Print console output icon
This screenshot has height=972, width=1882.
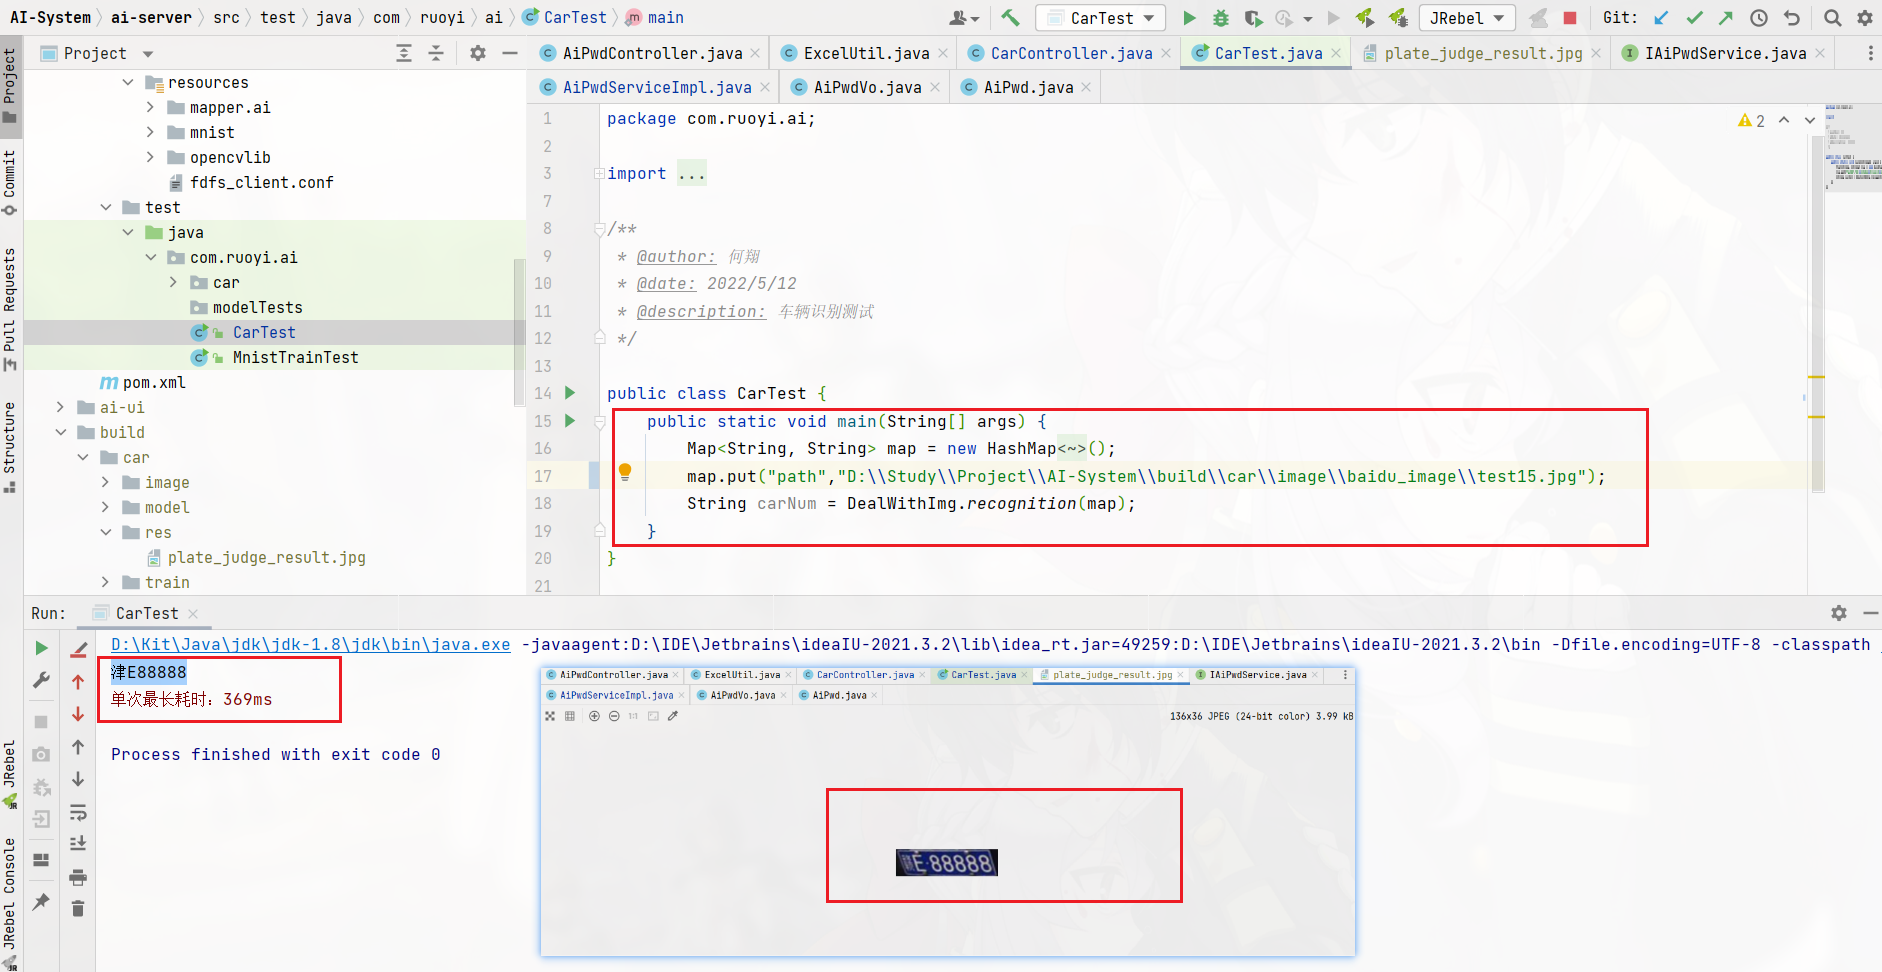coord(78,877)
